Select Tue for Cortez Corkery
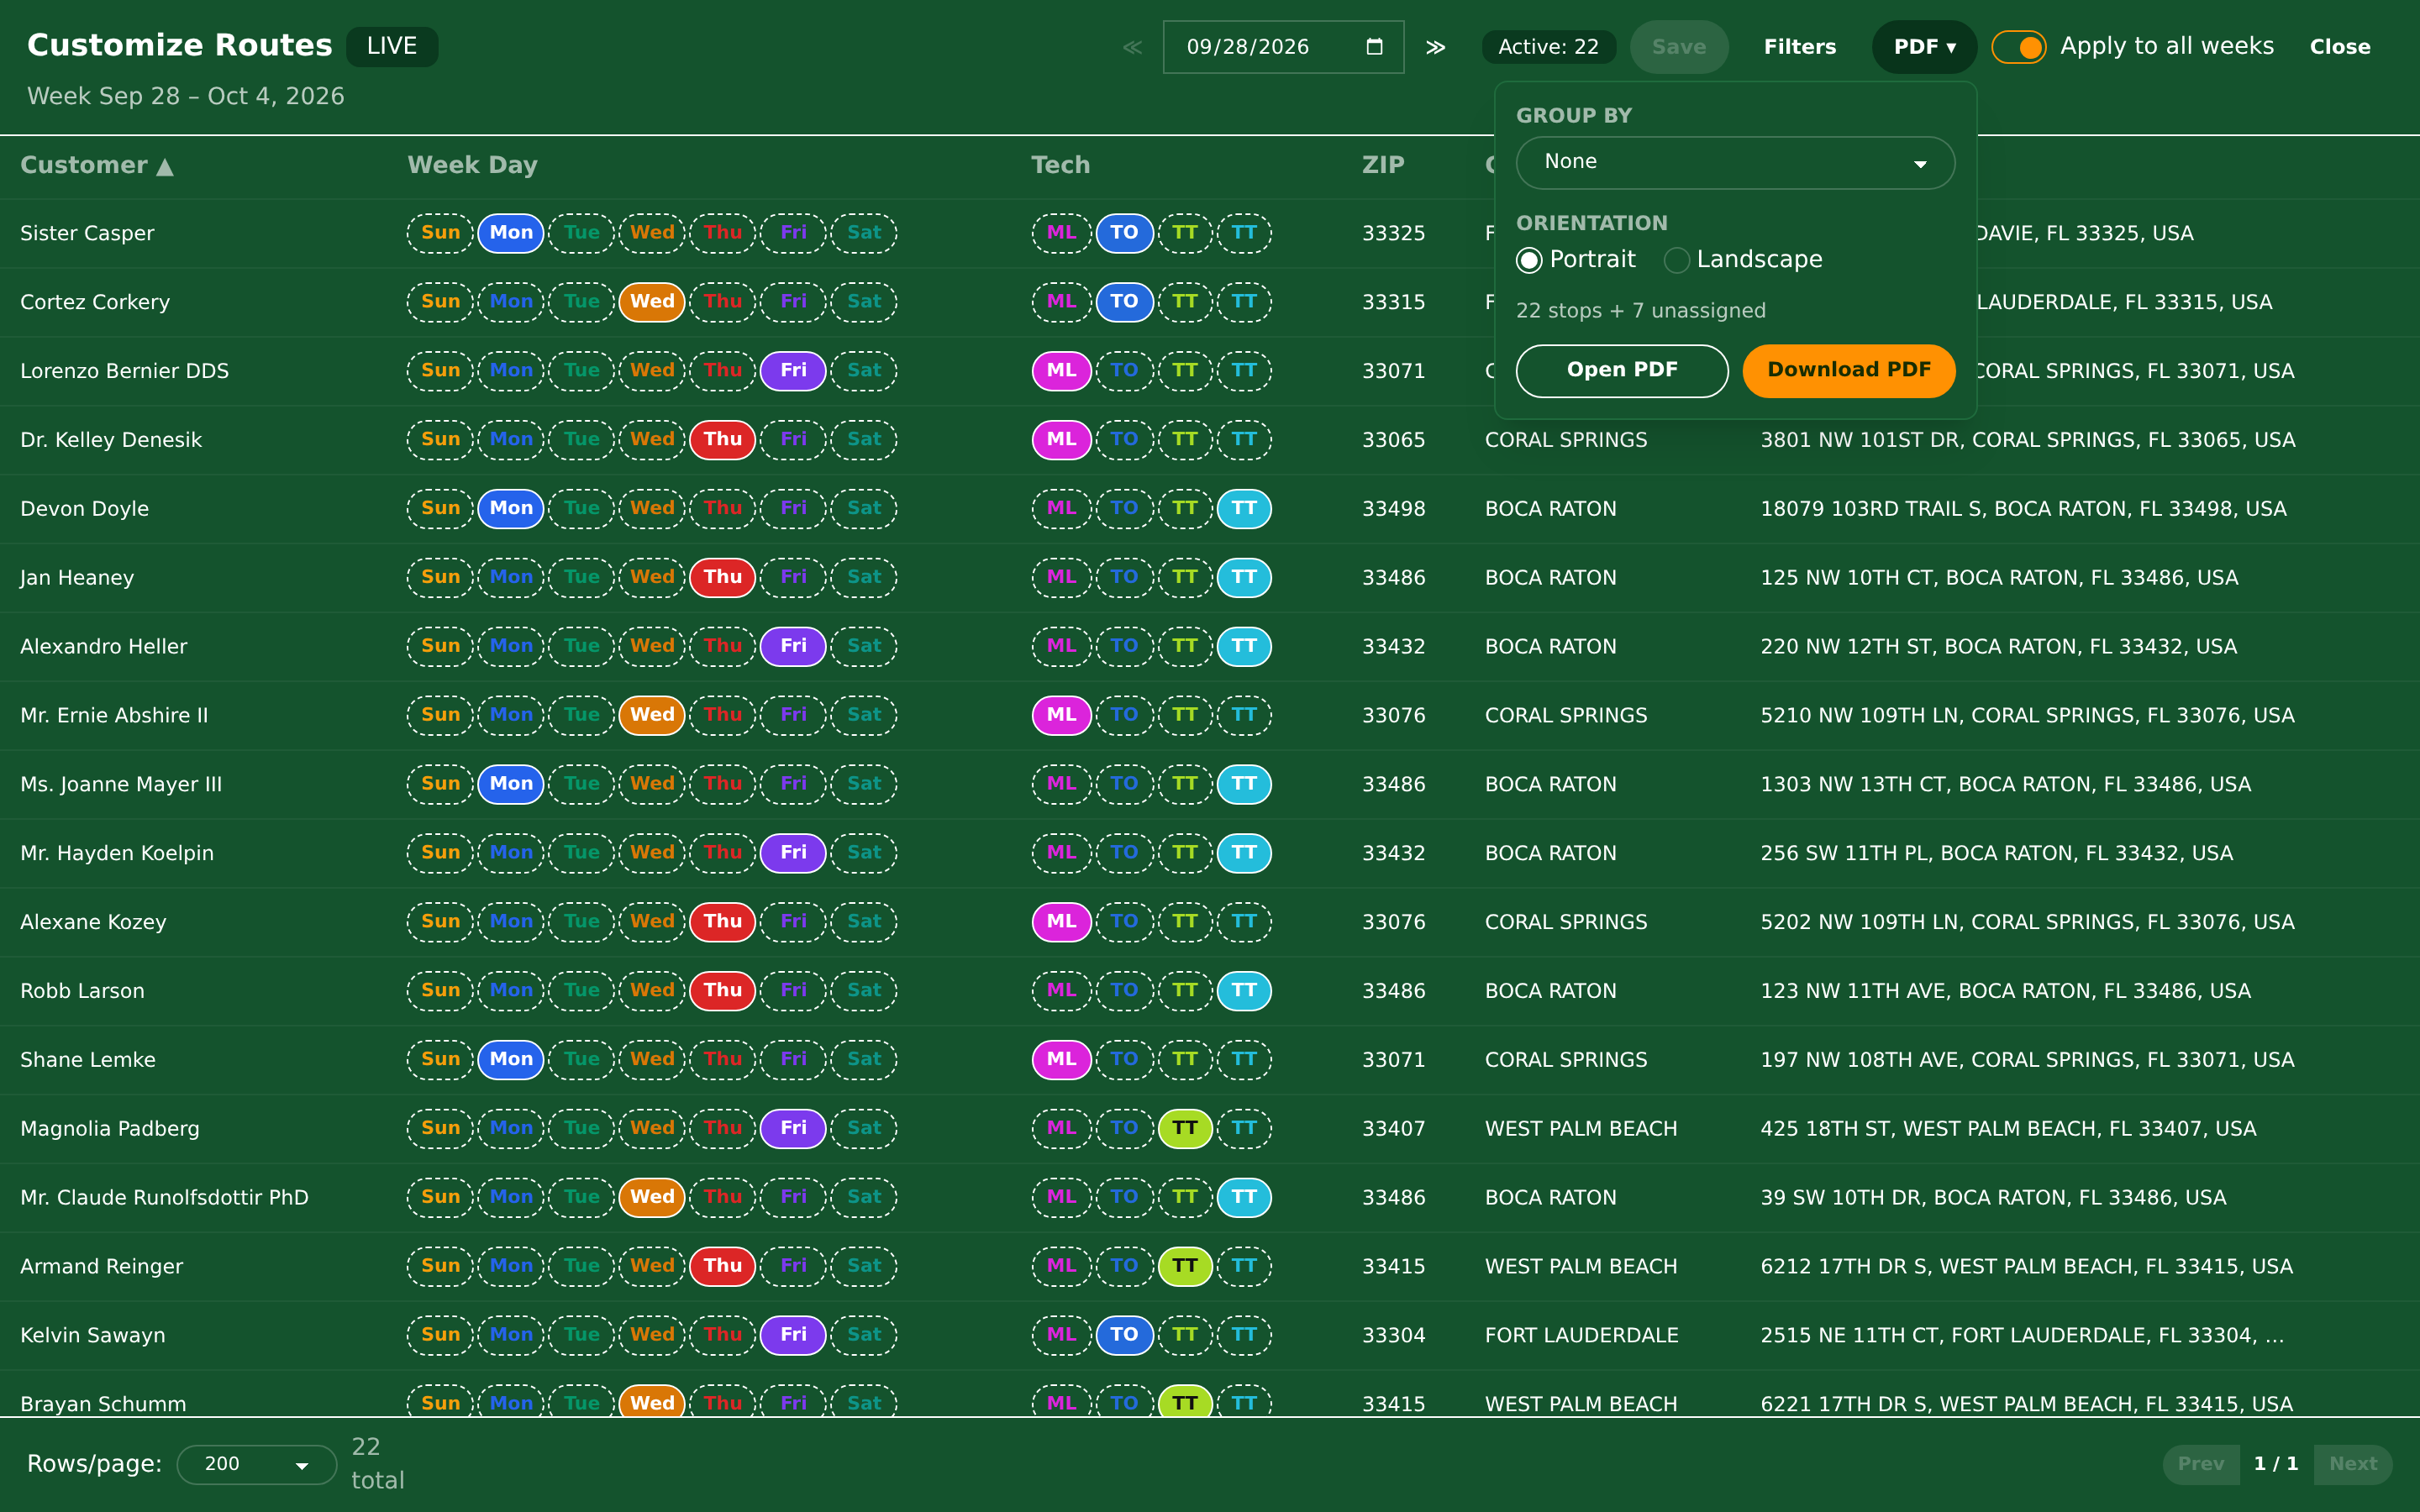 pos(581,302)
